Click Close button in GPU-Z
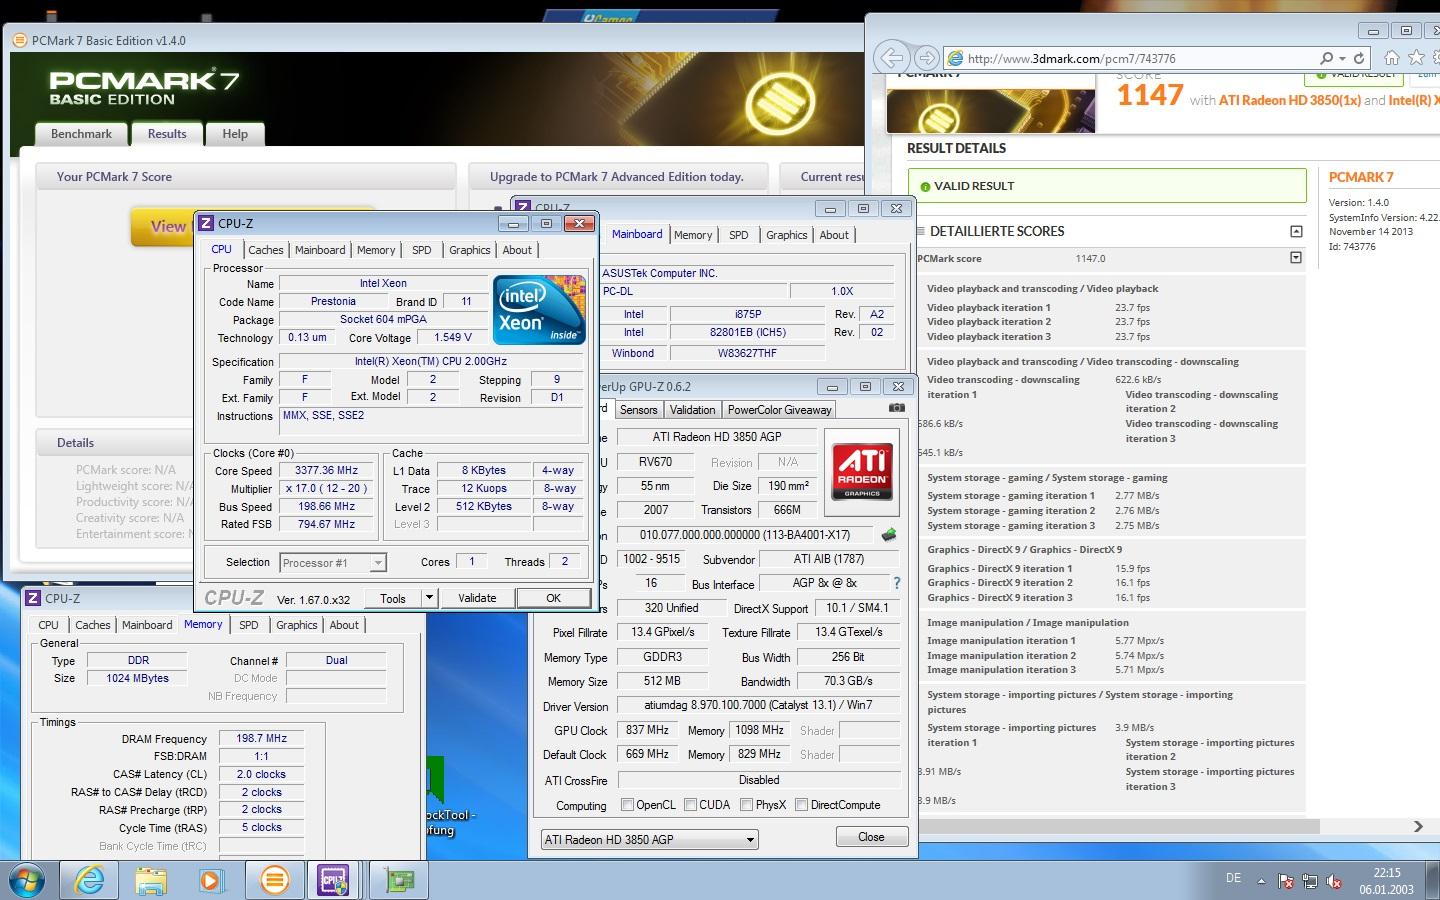 point(871,837)
